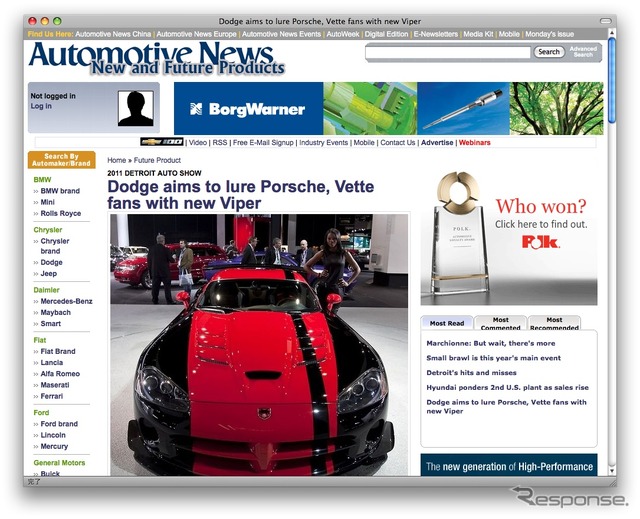This screenshot has width=640, height=519.
Task: Open Maybach in sidebar
Action: (56, 313)
